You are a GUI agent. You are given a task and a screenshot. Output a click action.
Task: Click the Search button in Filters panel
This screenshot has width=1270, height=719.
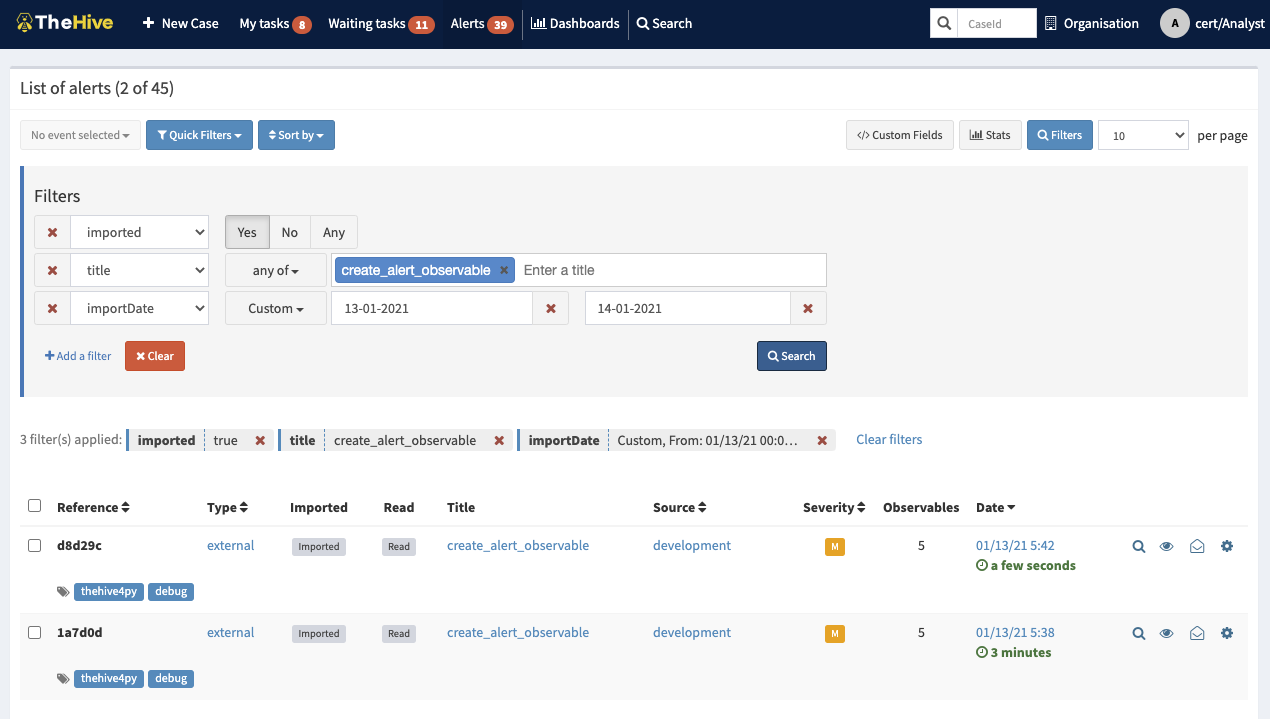tap(791, 355)
